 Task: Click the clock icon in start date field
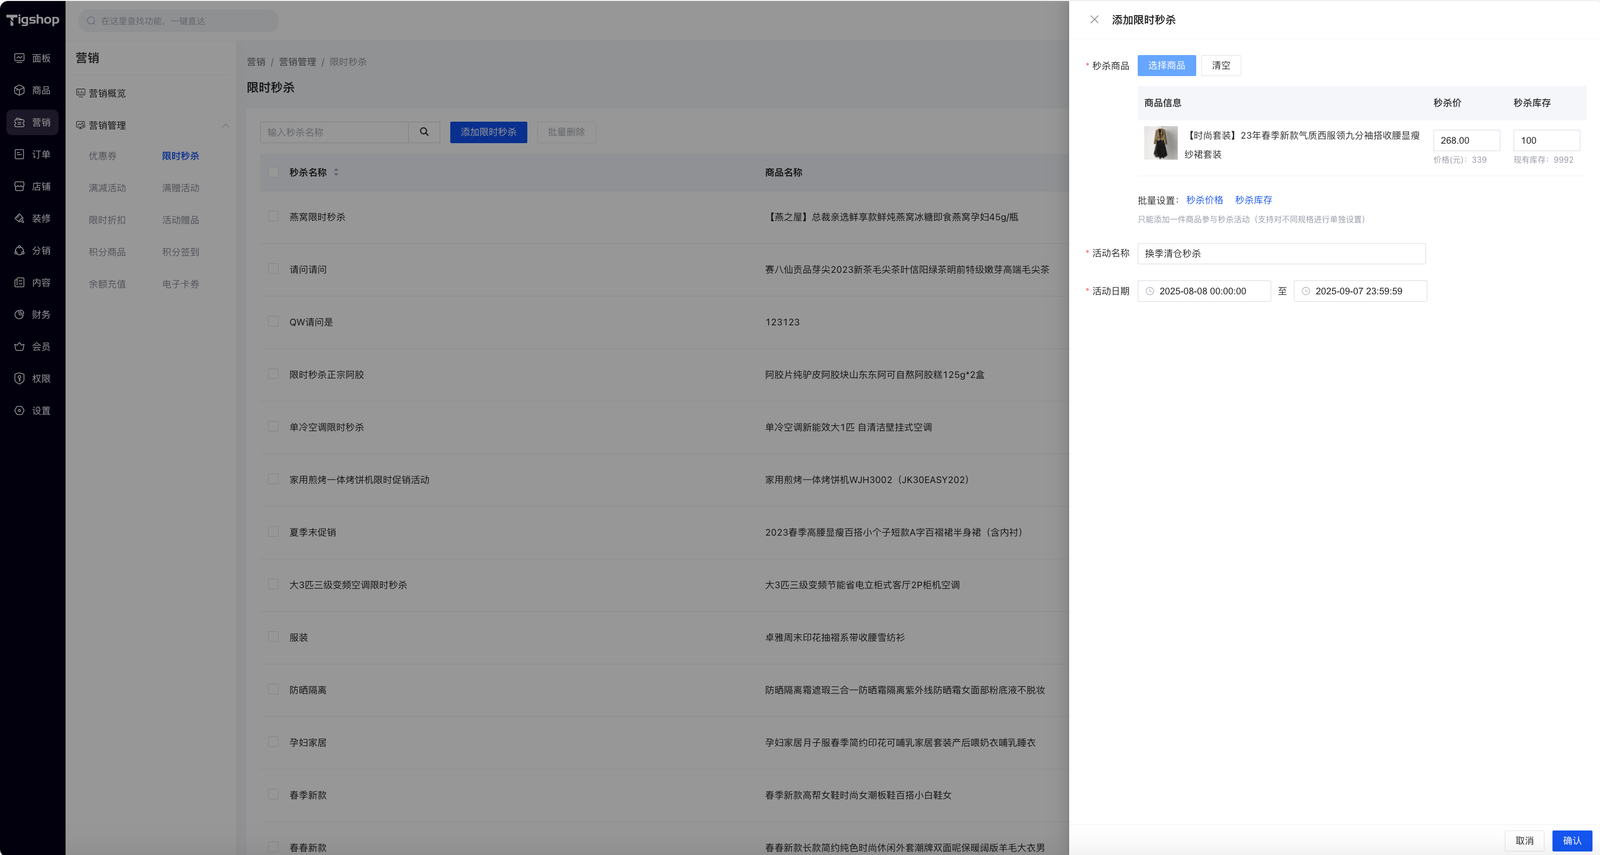(x=1150, y=291)
